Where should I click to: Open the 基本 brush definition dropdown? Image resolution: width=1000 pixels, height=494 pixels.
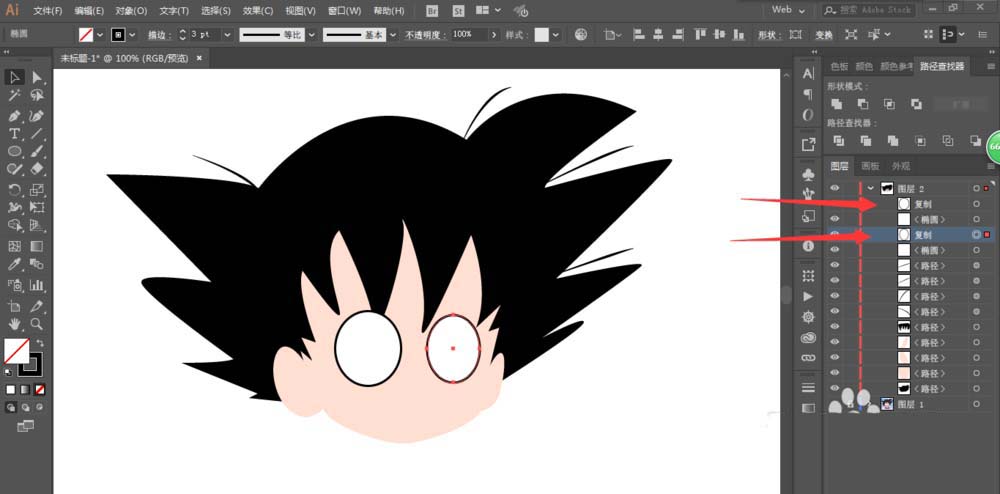pyautogui.click(x=393, y=35)
